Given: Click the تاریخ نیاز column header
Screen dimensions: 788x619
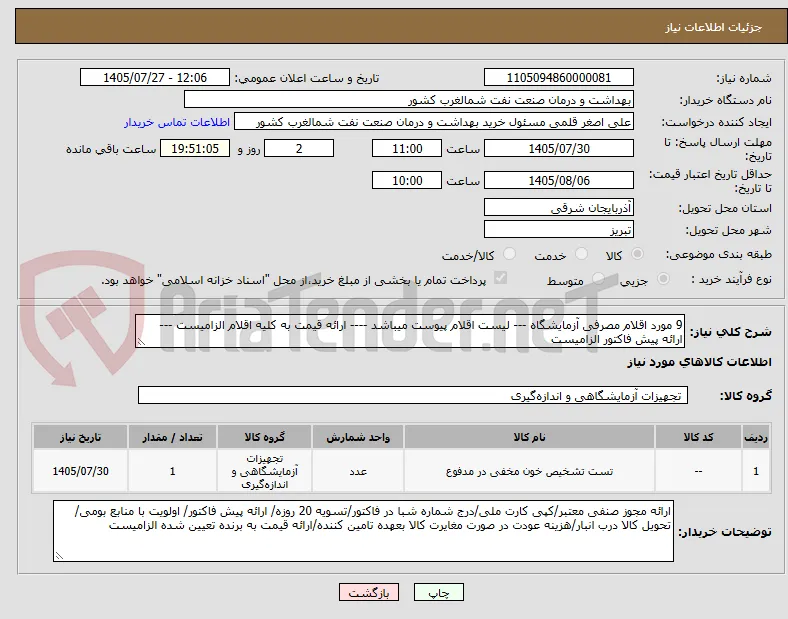Looking at the screenshot, I should click(x=80, y=437).
